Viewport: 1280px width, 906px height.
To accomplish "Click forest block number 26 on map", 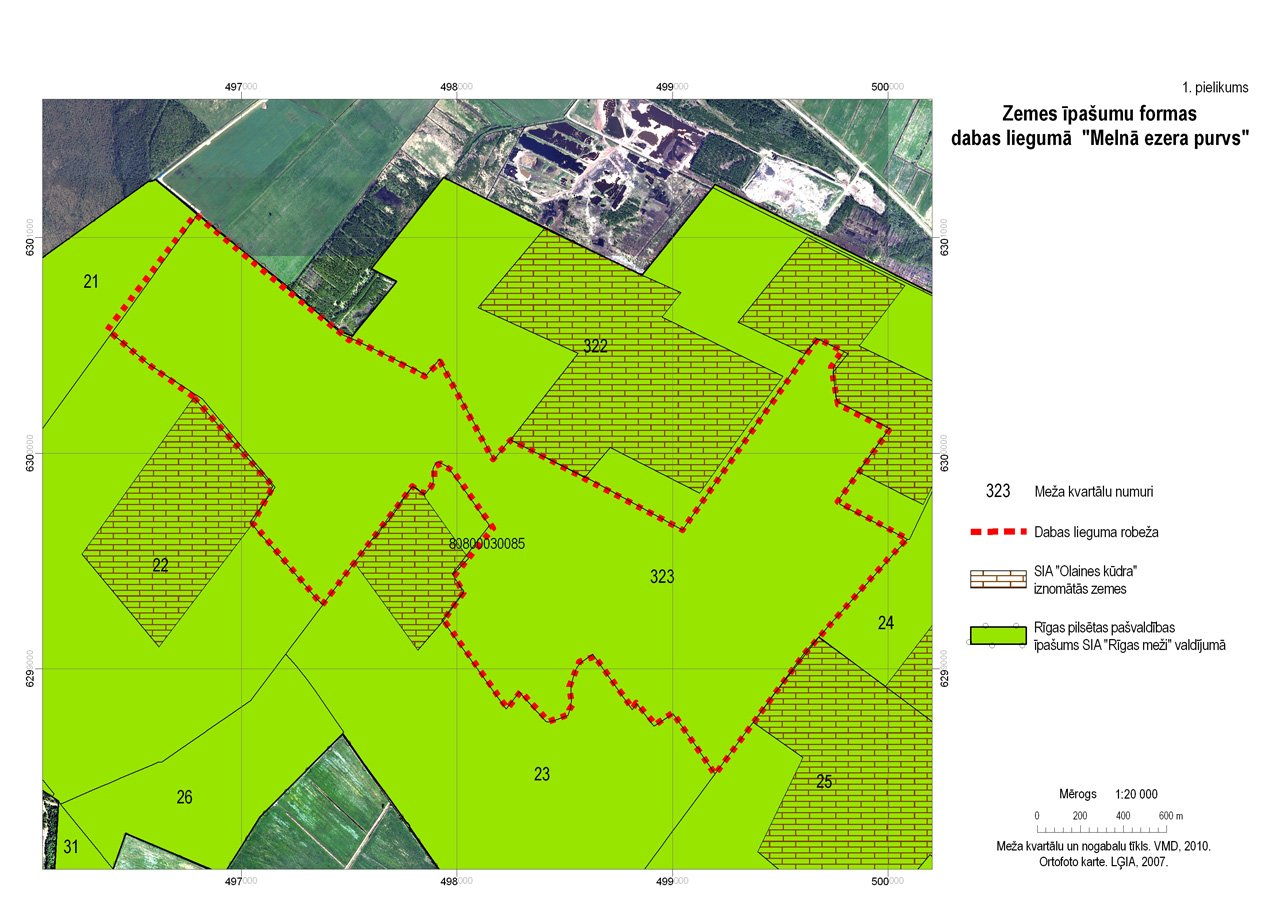I will tap(184, 797).
